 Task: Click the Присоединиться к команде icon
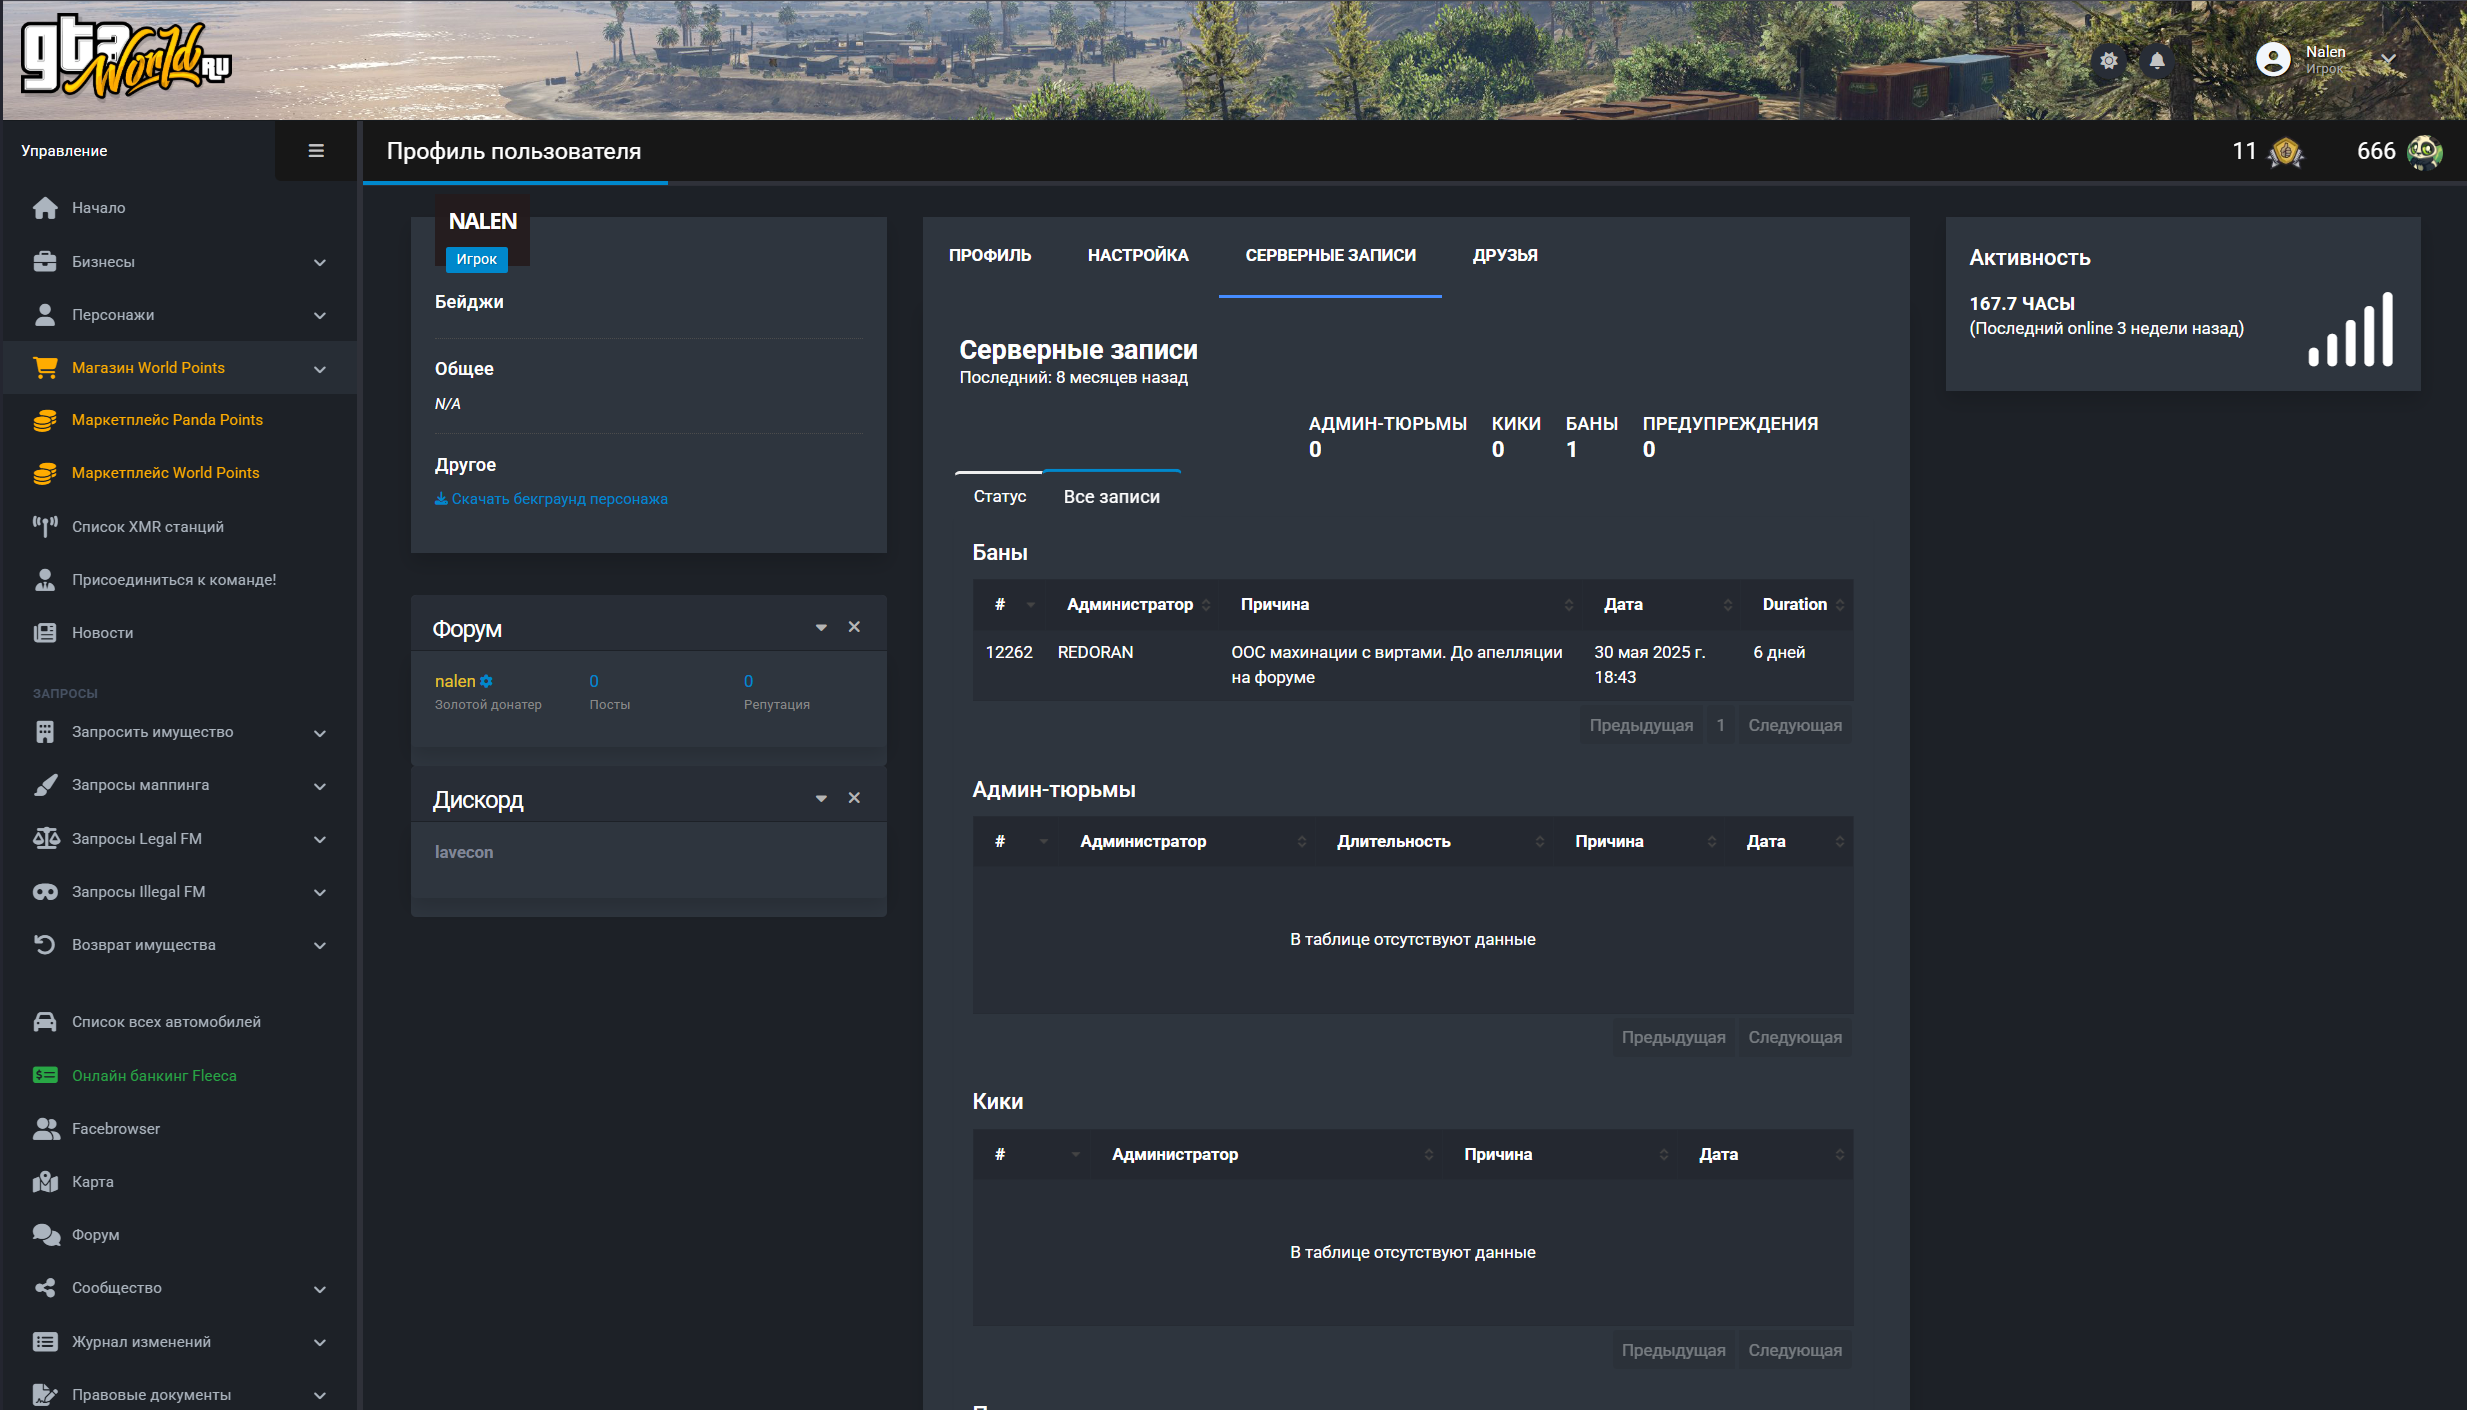coord(45,580)
